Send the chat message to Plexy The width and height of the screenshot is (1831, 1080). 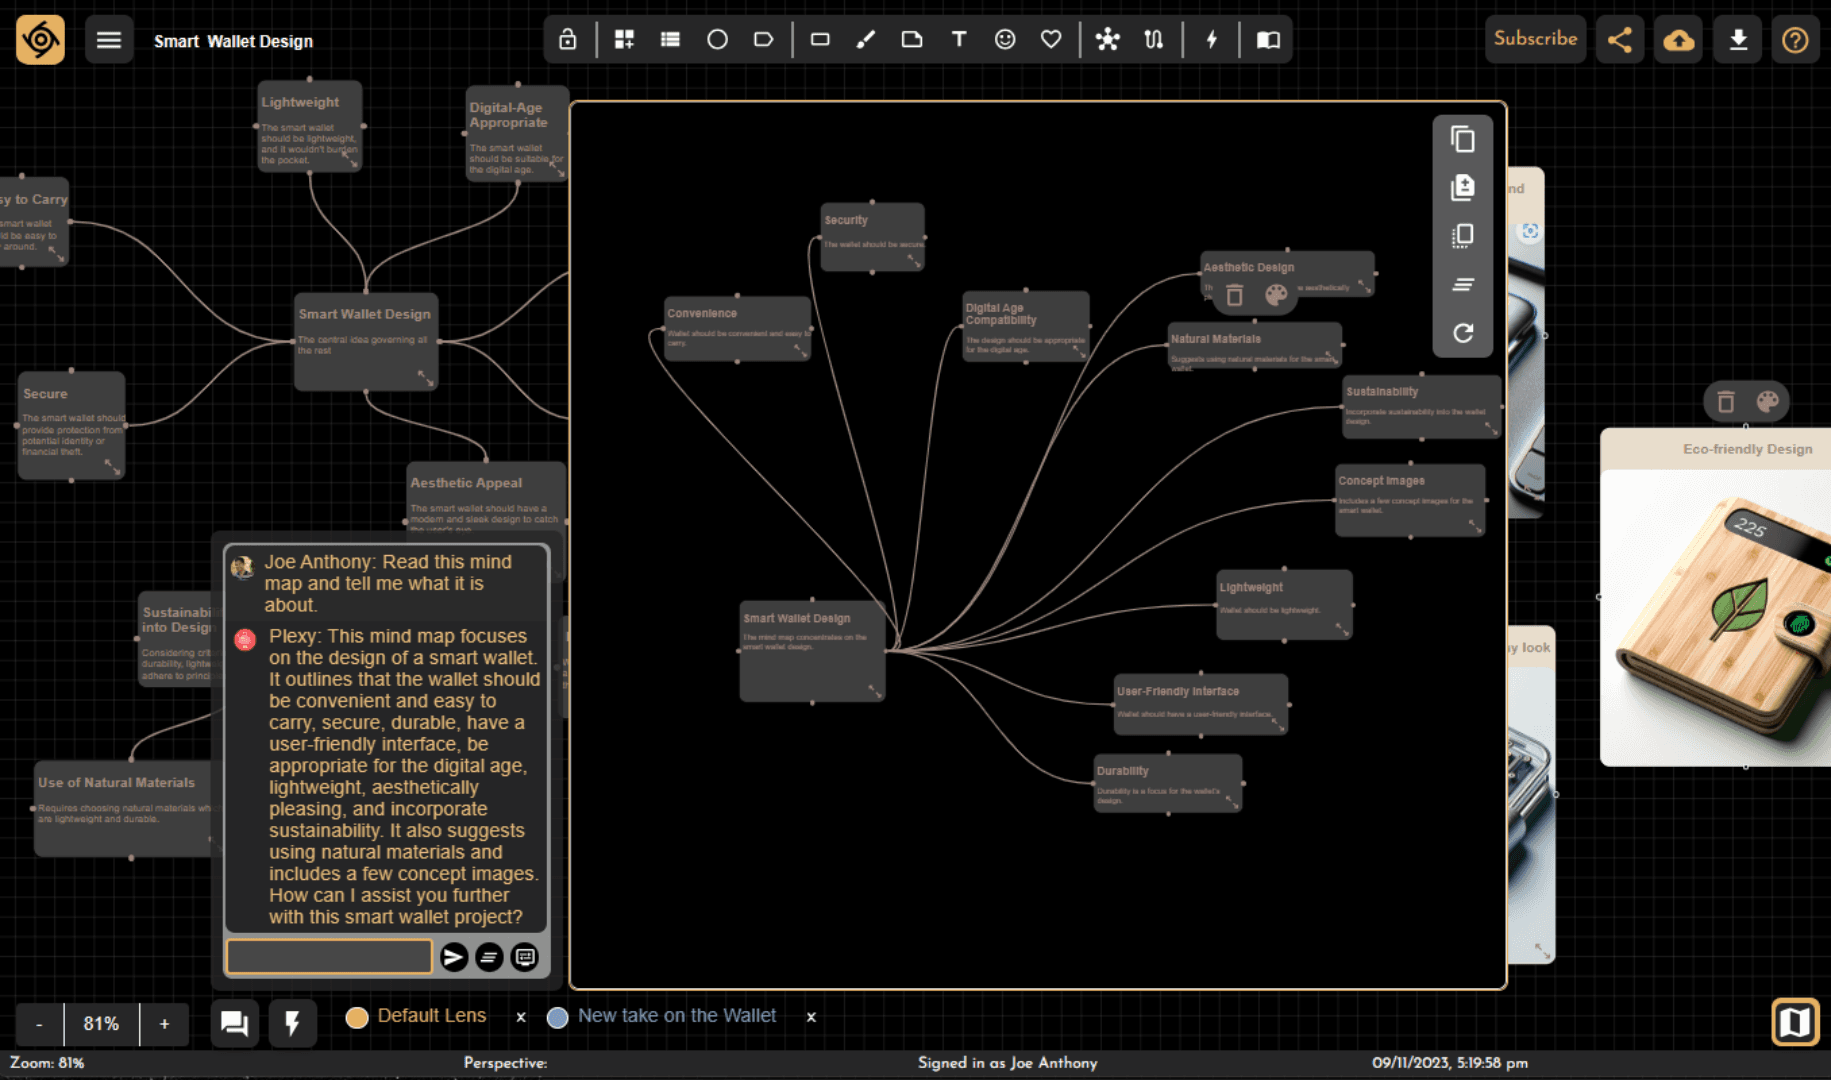point(453,957)
